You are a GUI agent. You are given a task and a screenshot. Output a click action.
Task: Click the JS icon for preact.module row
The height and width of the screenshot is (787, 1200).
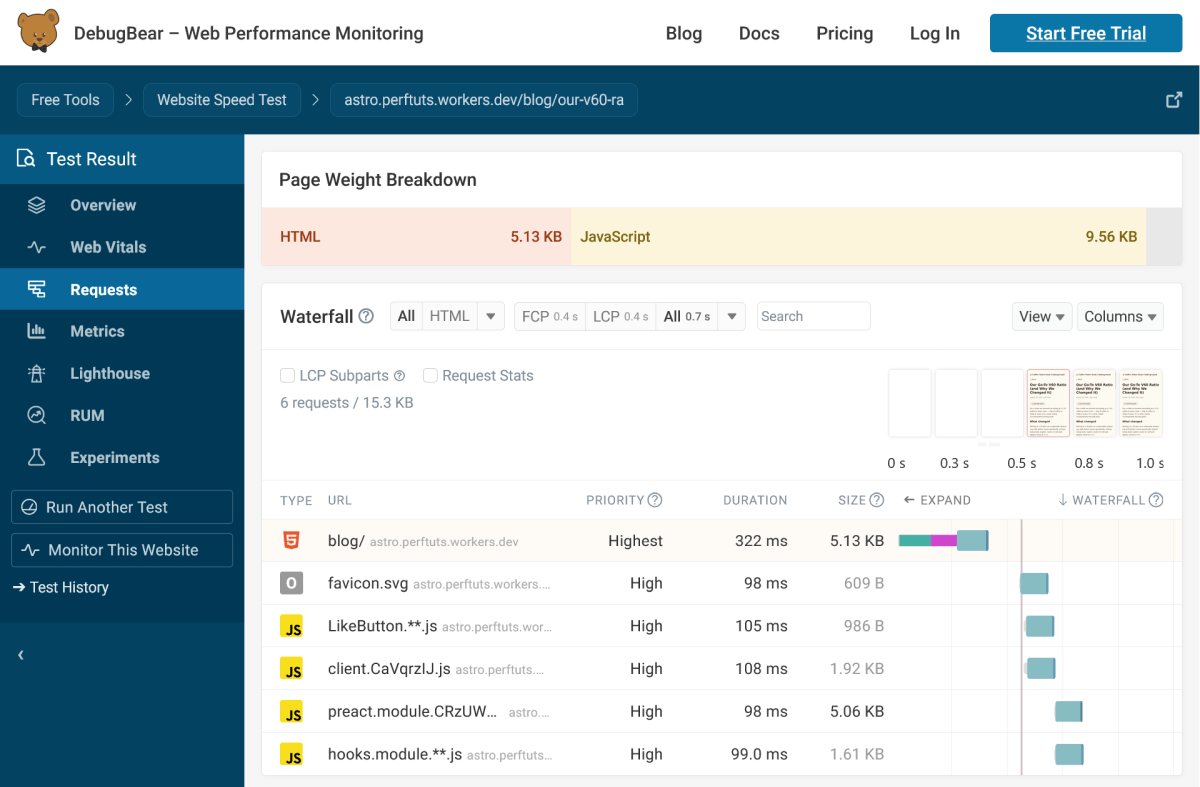[x=291, y=711]
